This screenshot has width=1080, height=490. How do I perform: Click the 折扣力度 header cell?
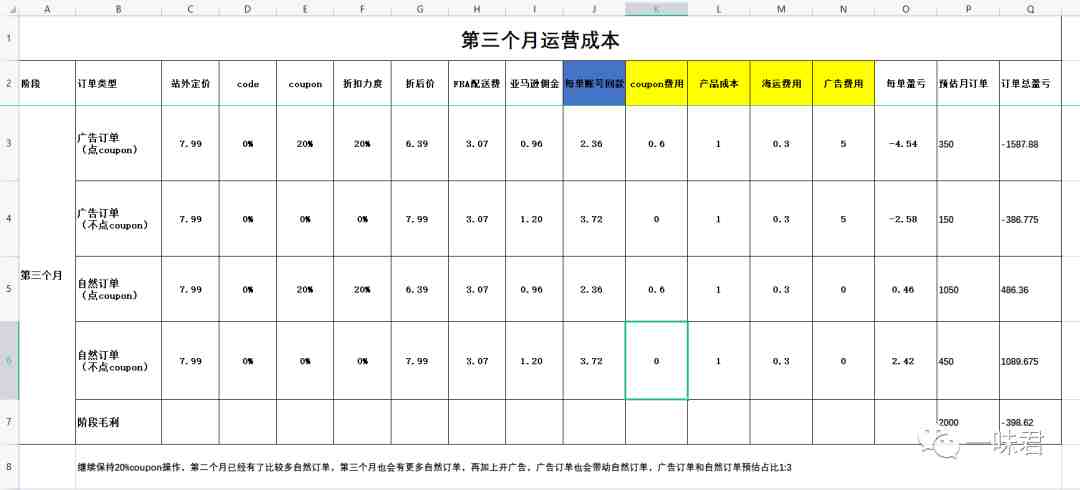pos(362,83)
